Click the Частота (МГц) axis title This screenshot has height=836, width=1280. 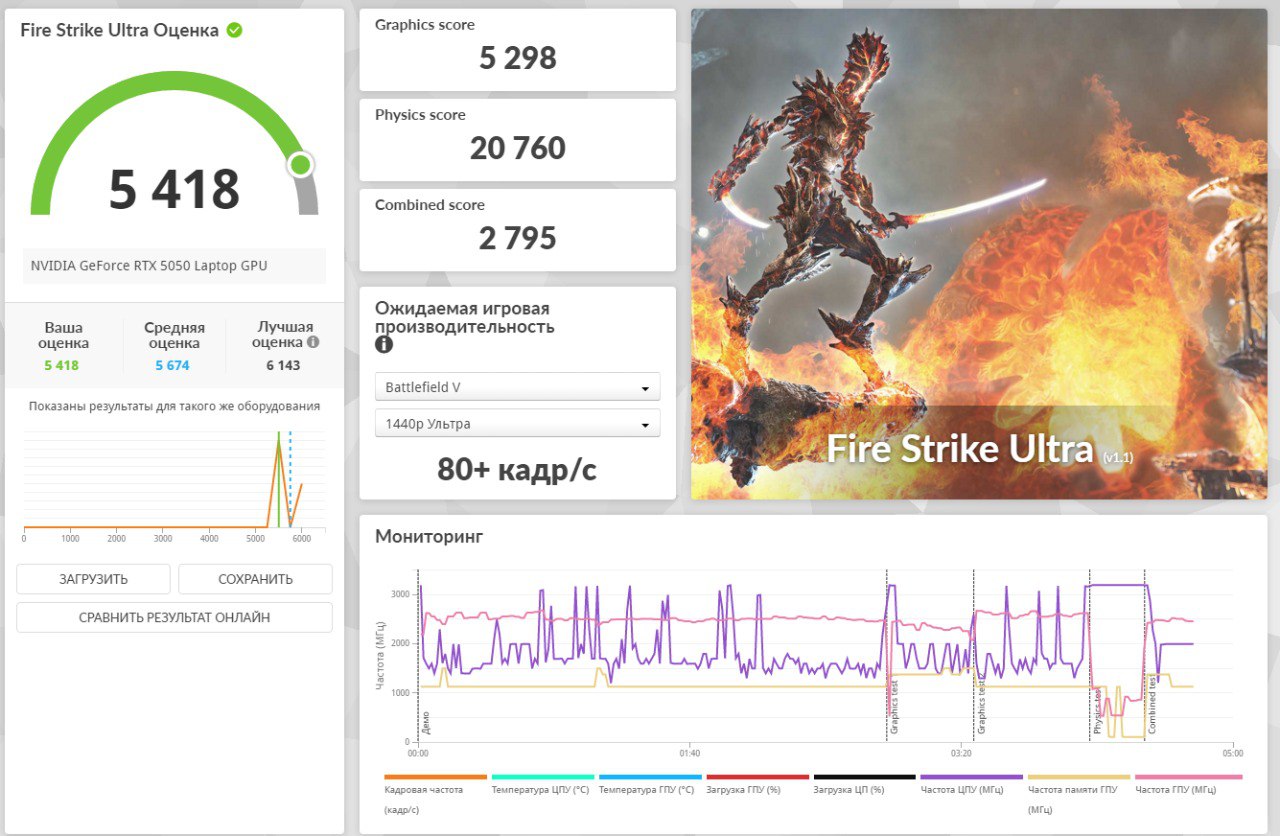click(380, 656)
